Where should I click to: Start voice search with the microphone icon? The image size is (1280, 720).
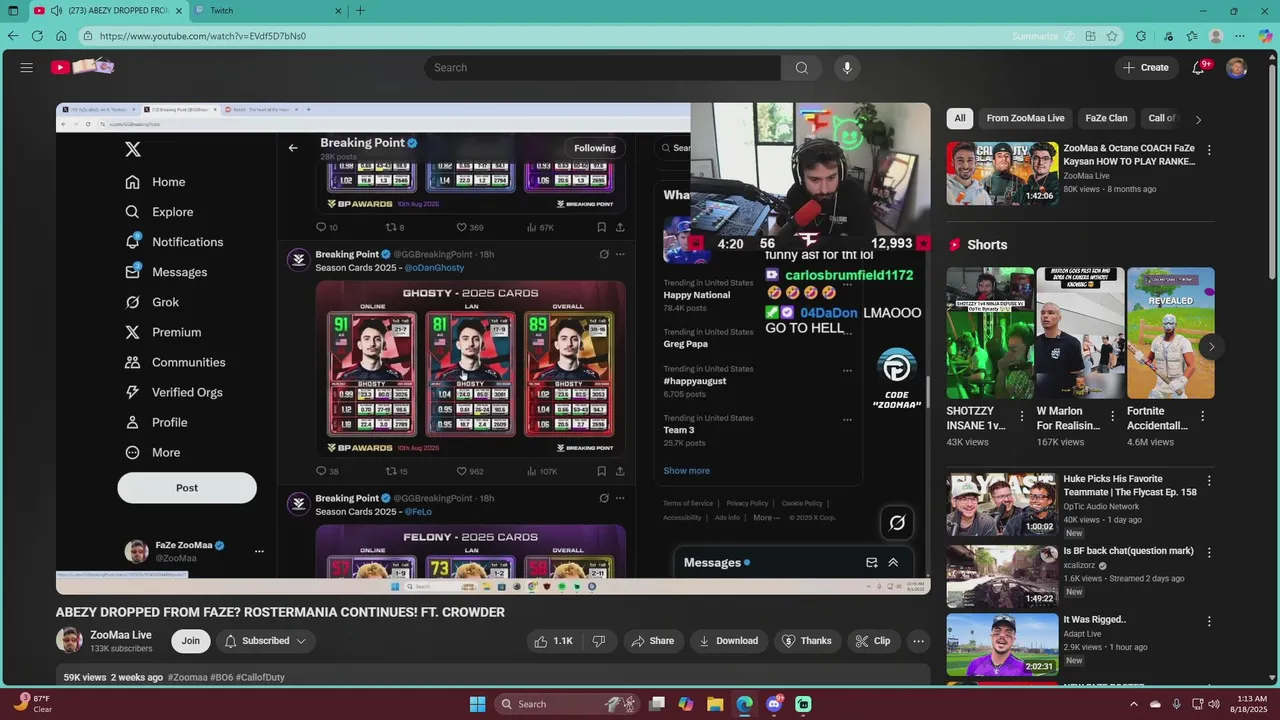[847, 67]
